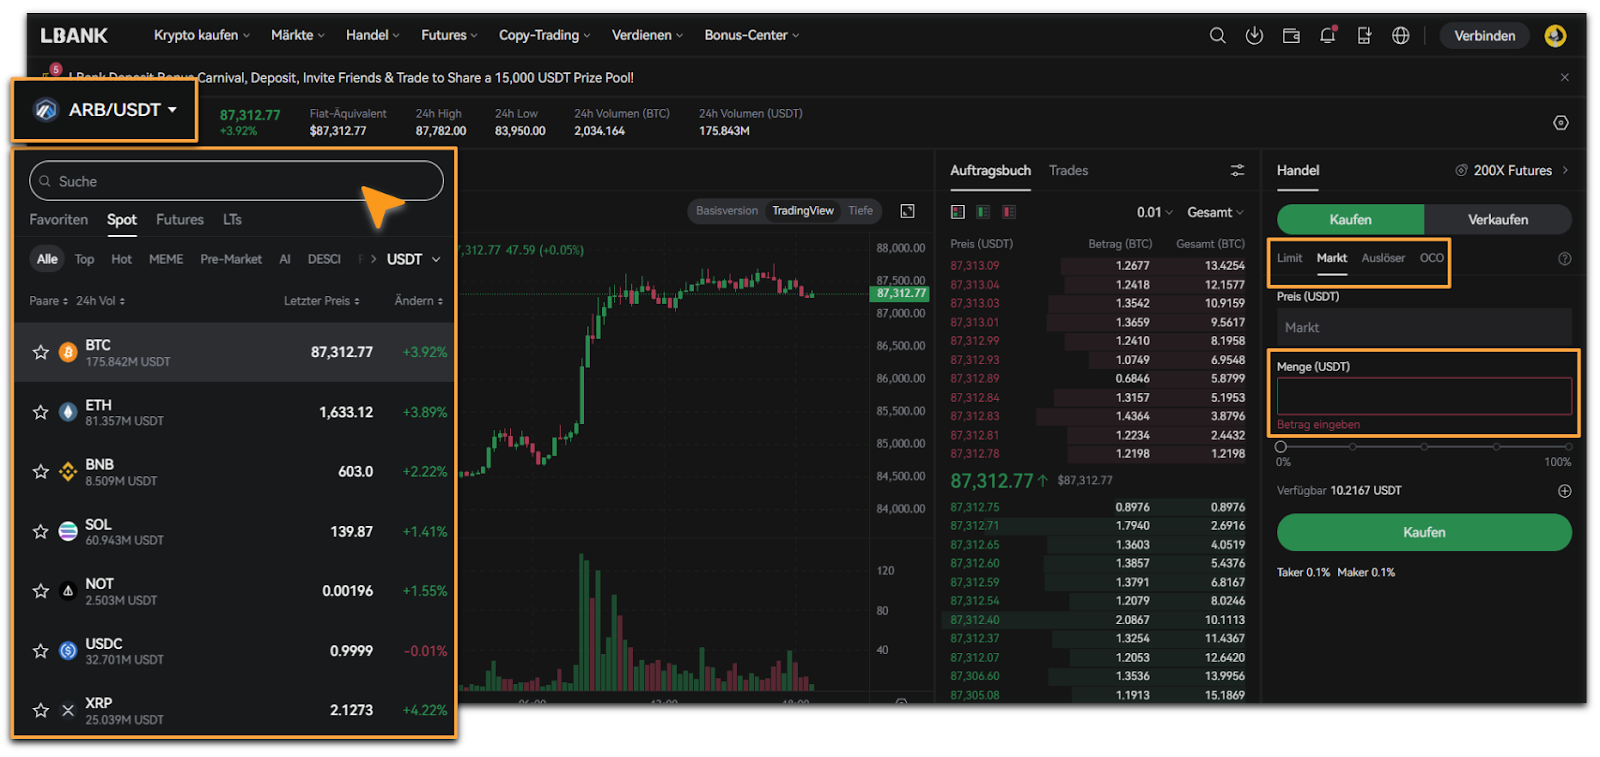Favorite the BNB pair star
This screenshot has height=757, width=1600.
(x=41, y=471)
